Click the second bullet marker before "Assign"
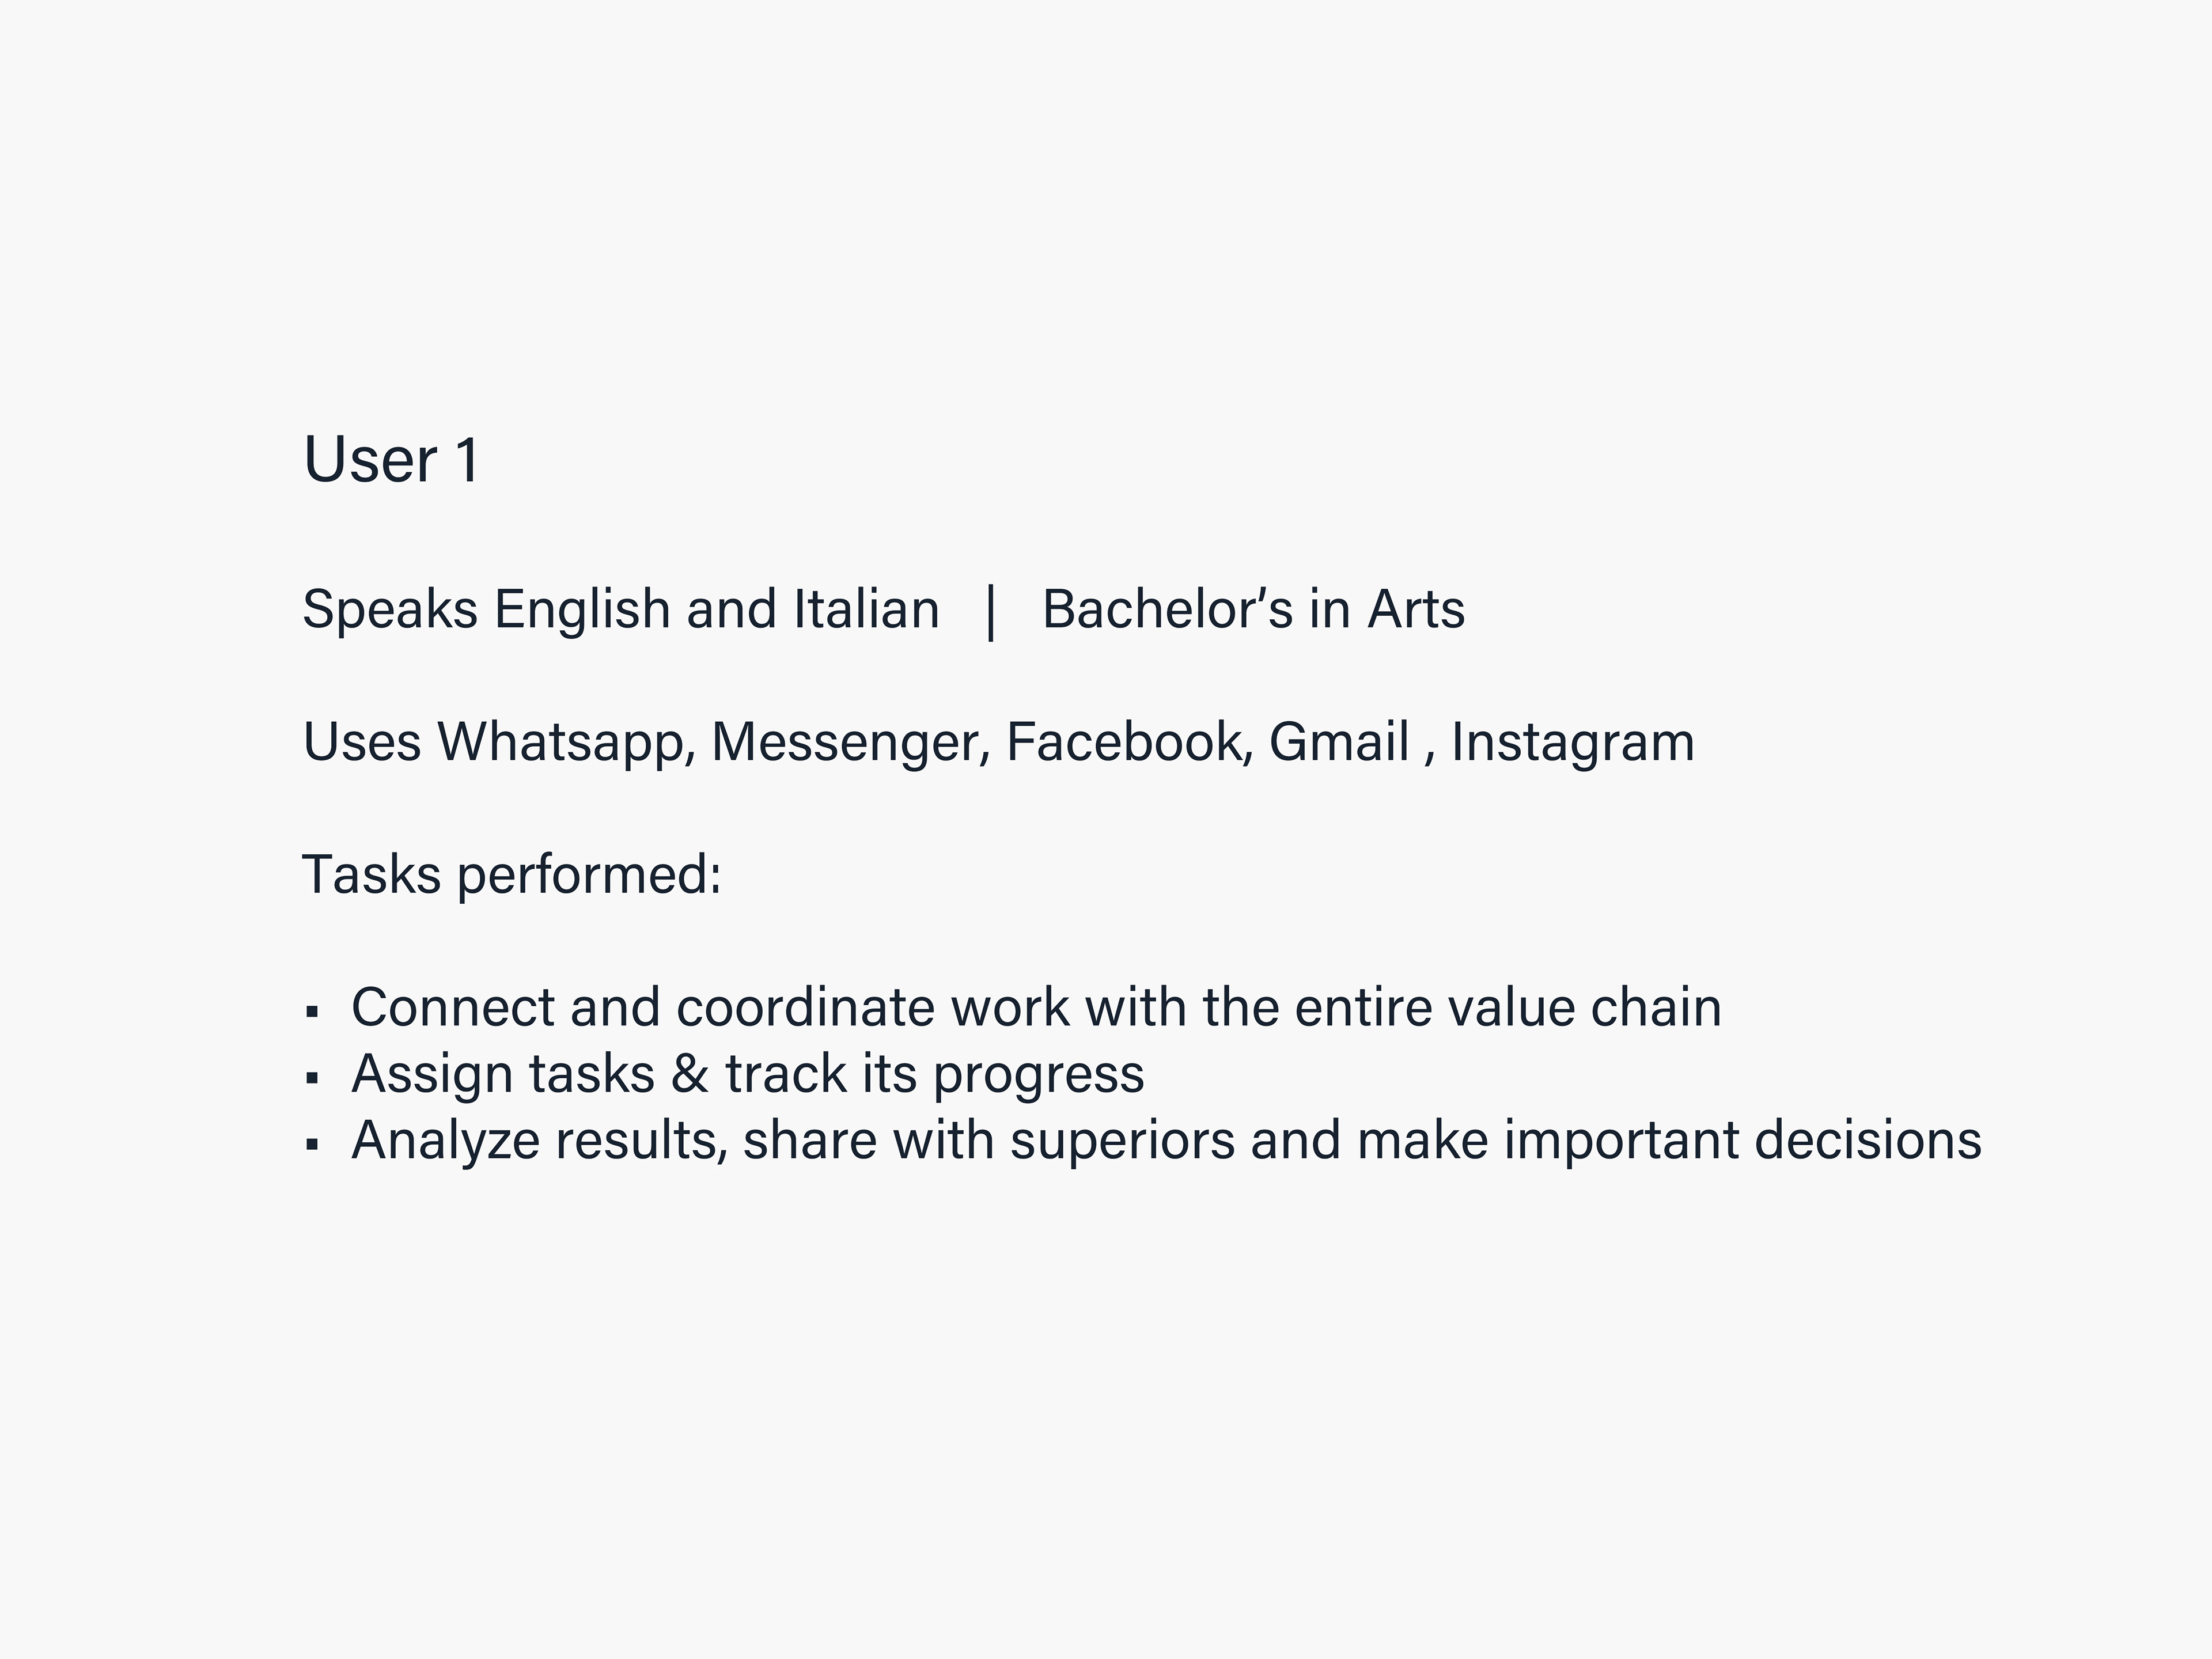 tap(313, 1078)
